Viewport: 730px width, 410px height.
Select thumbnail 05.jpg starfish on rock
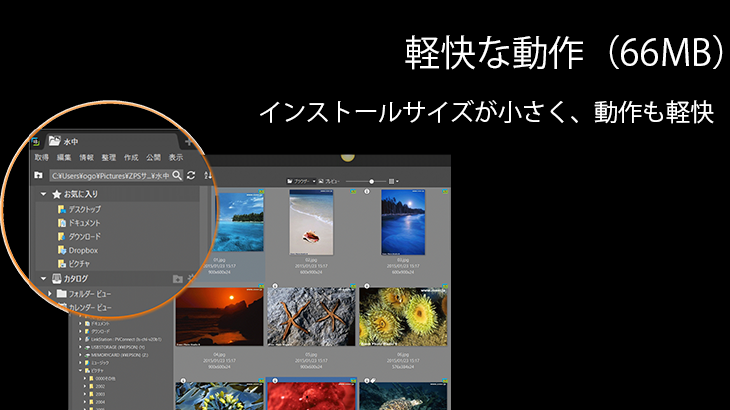point(311,316)
